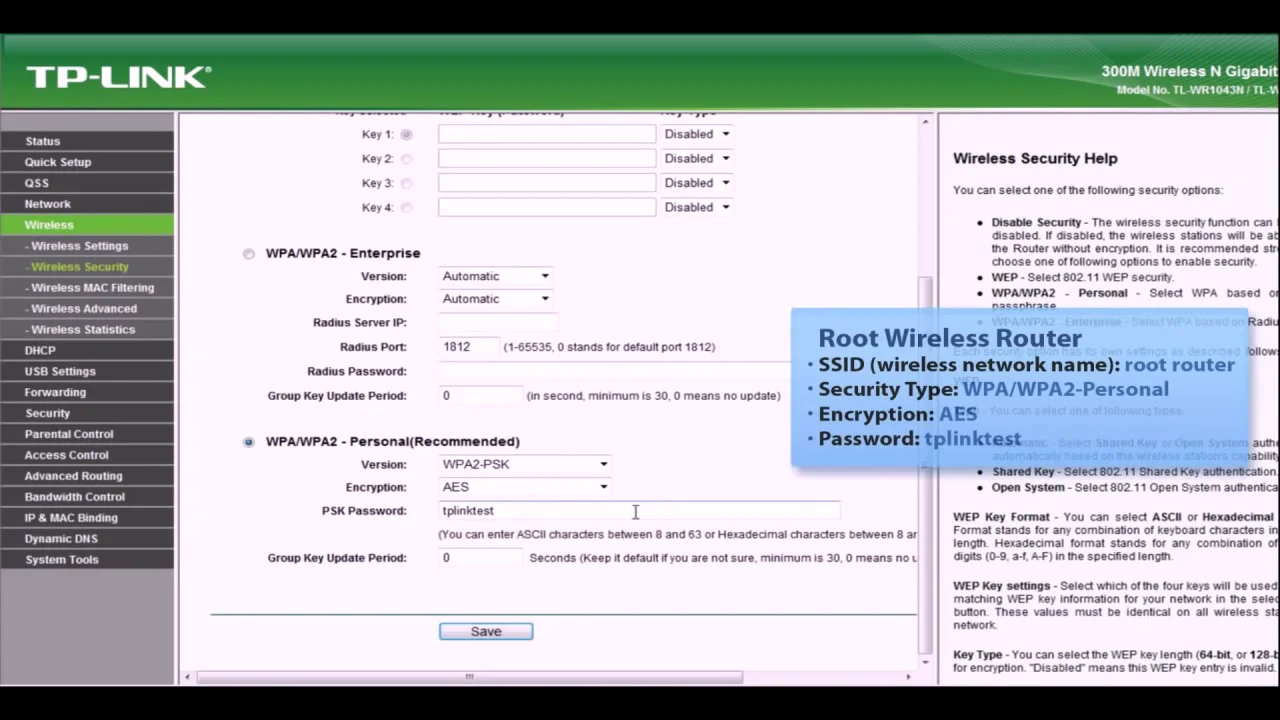Expand the Enterprise Encryption dropdown
The height and width of the screenshot is (720, 1280).
point(496,299)
